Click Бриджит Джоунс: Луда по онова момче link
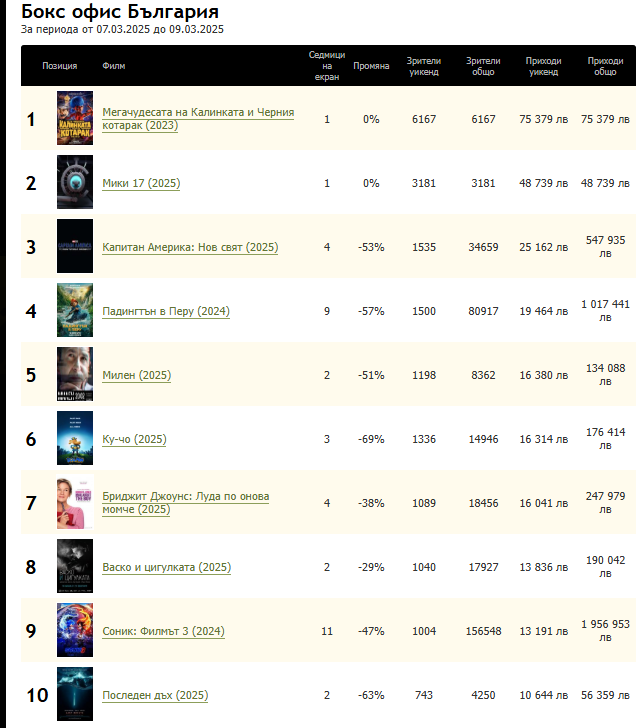The width and height of the screenshot is (637, 728). 185,503
